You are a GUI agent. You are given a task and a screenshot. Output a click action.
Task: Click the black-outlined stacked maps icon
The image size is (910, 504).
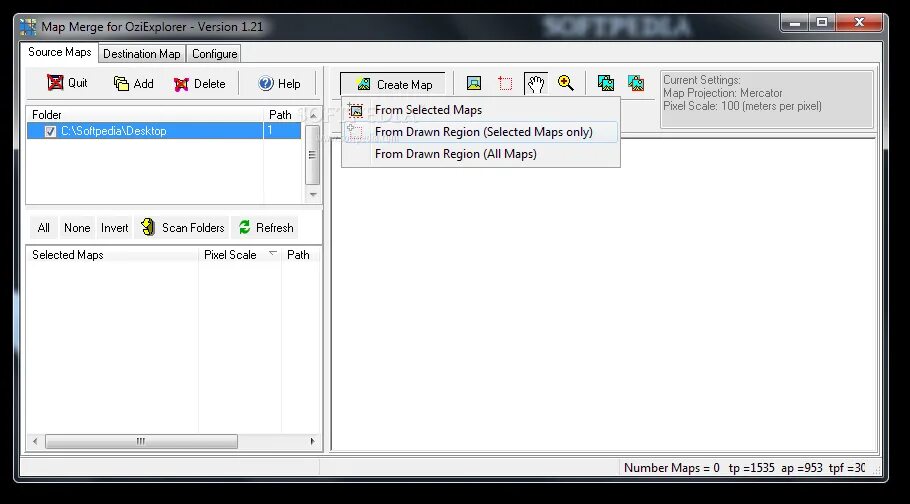point(606,83)
